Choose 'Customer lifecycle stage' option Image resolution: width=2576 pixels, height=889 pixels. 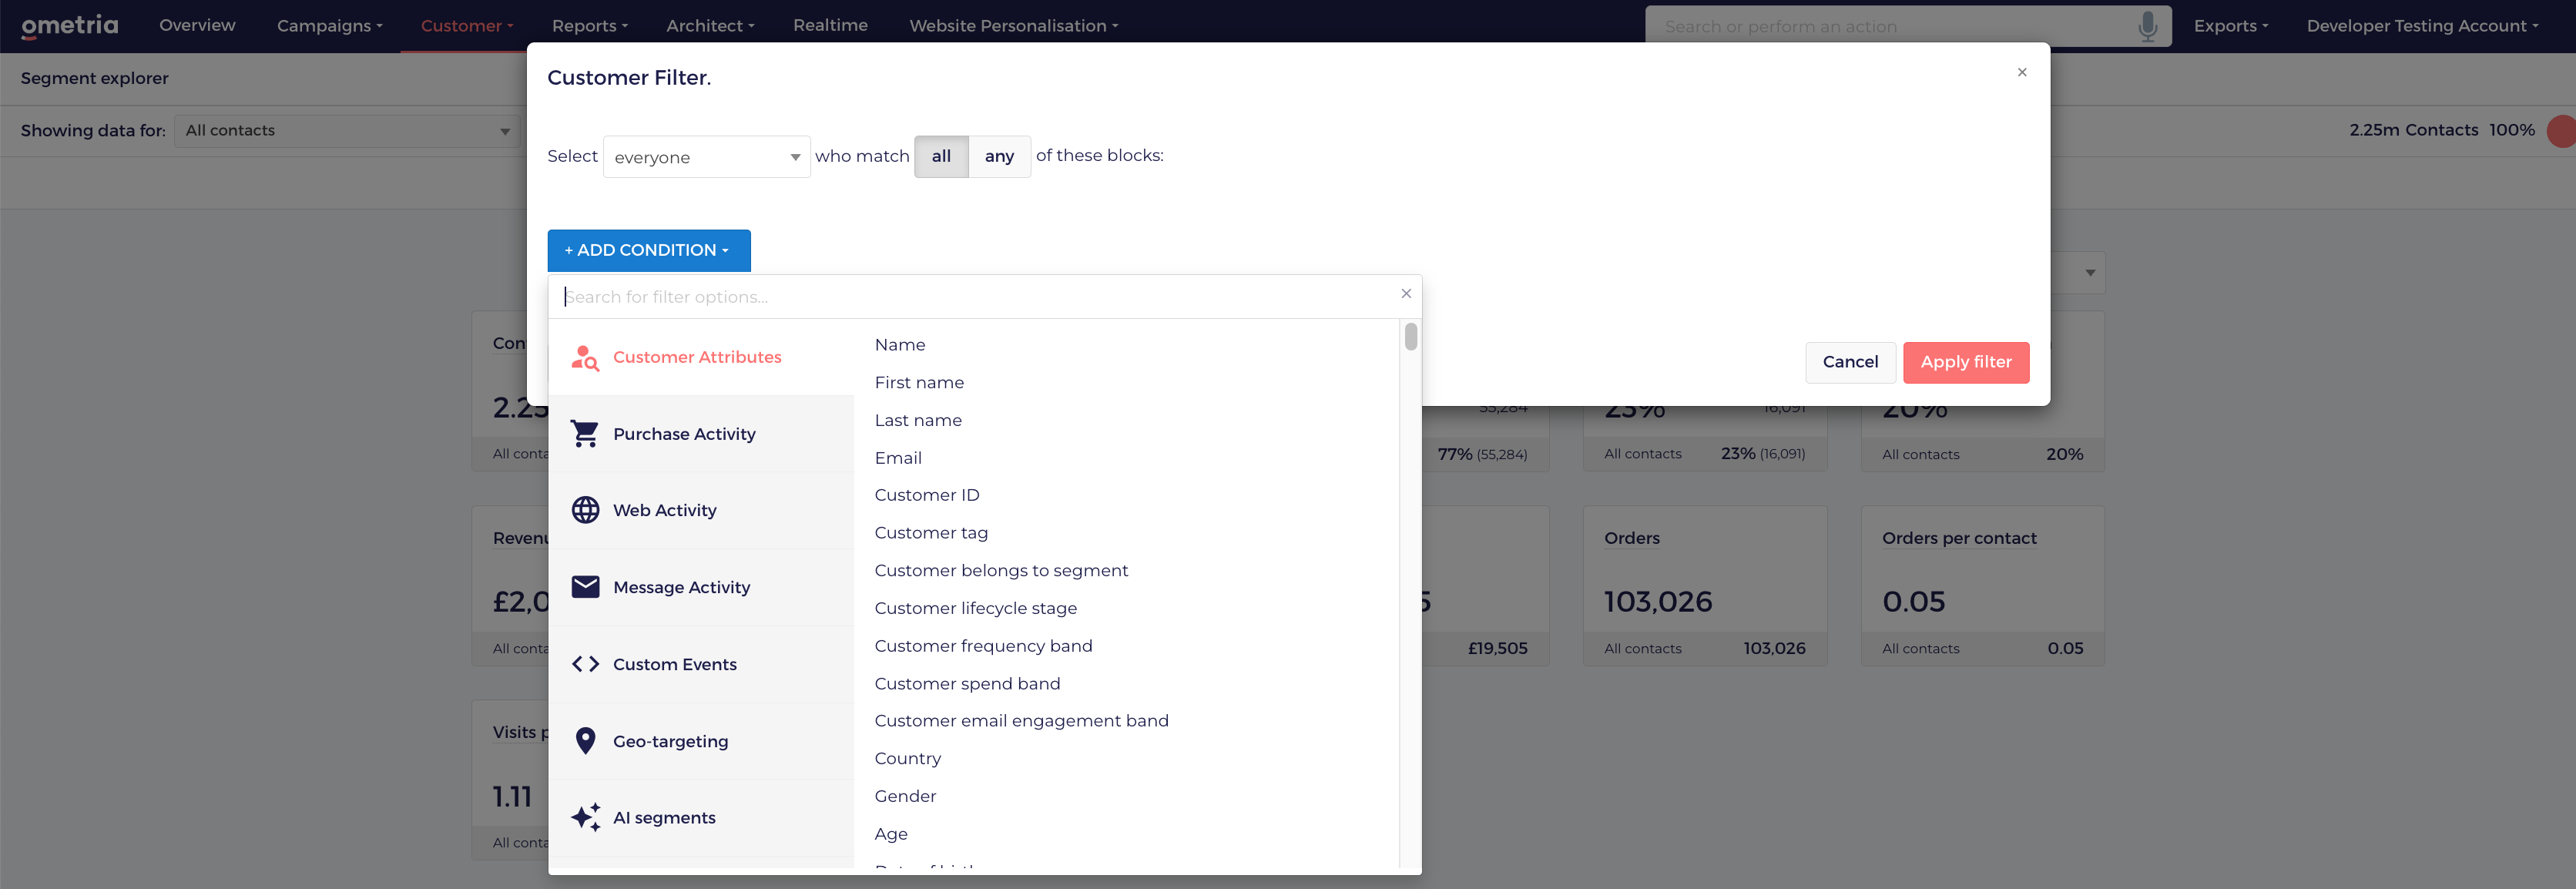pos(976,608)
